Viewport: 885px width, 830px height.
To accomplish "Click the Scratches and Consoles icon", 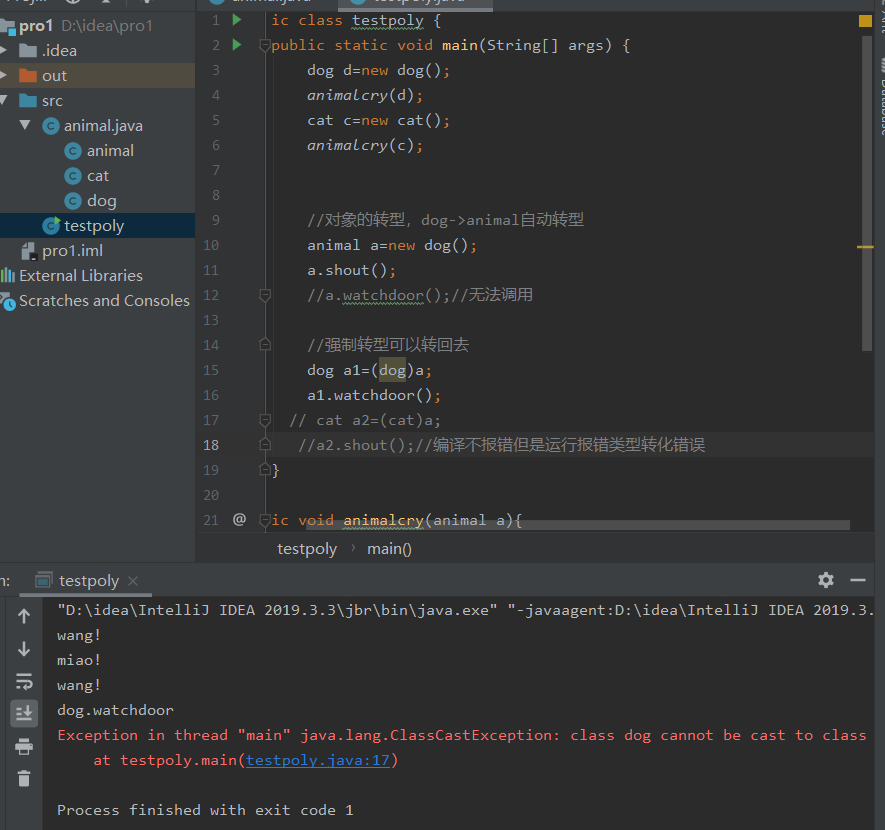I will point(8,301).
